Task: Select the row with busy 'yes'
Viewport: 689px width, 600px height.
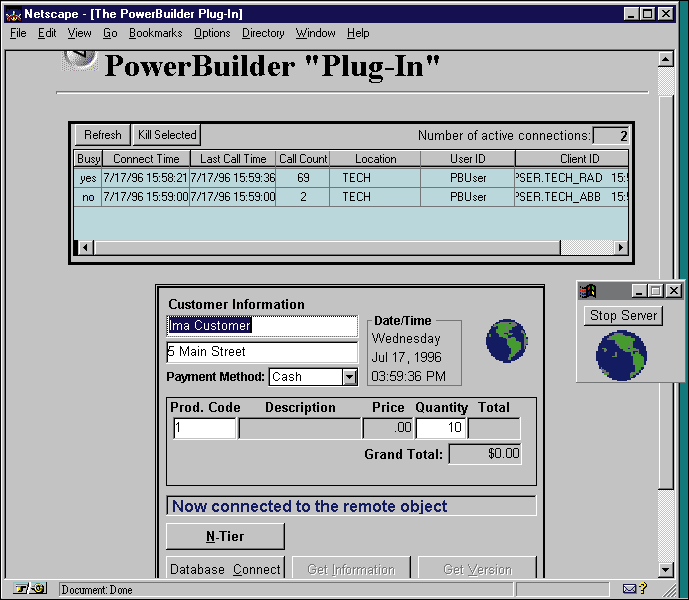Action: click(x=351, y=178)
